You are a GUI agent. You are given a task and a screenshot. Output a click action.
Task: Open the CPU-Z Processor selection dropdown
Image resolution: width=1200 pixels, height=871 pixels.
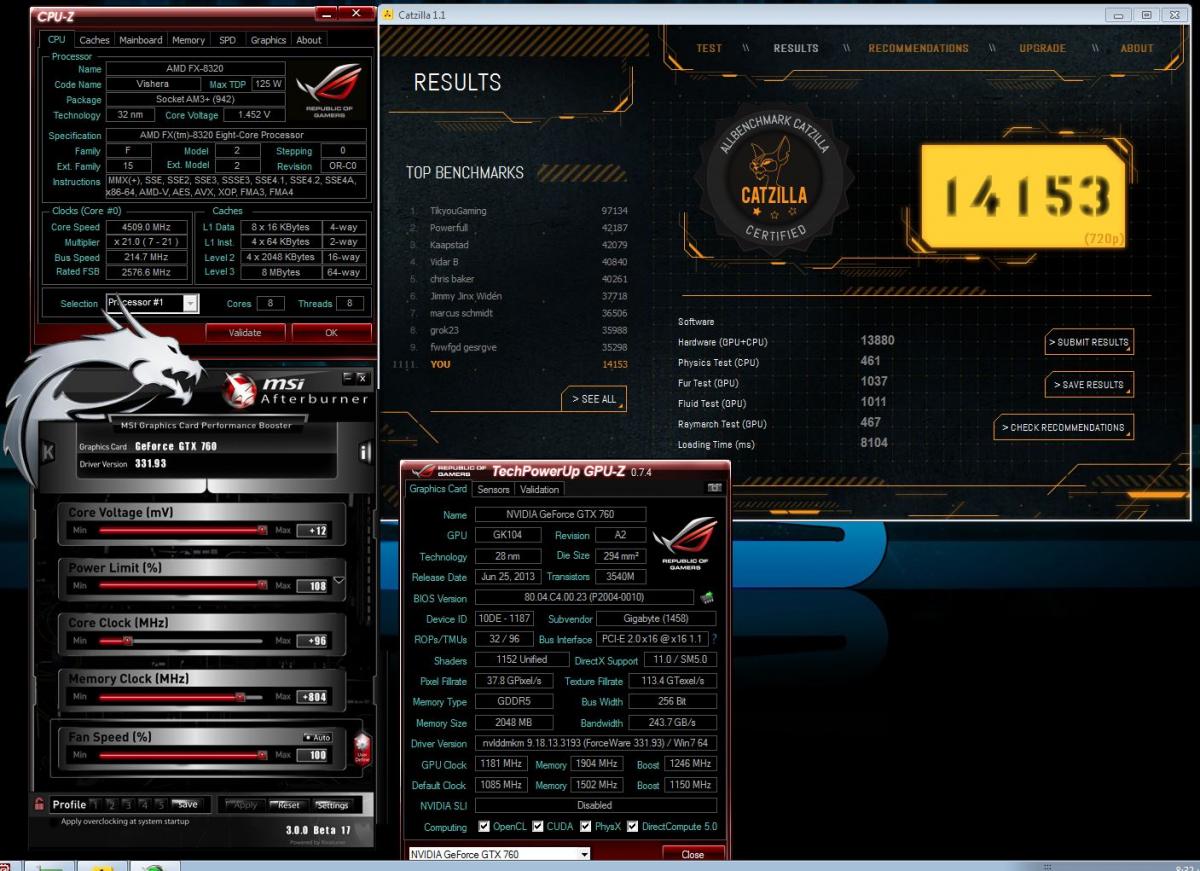(x=190, y=304)
